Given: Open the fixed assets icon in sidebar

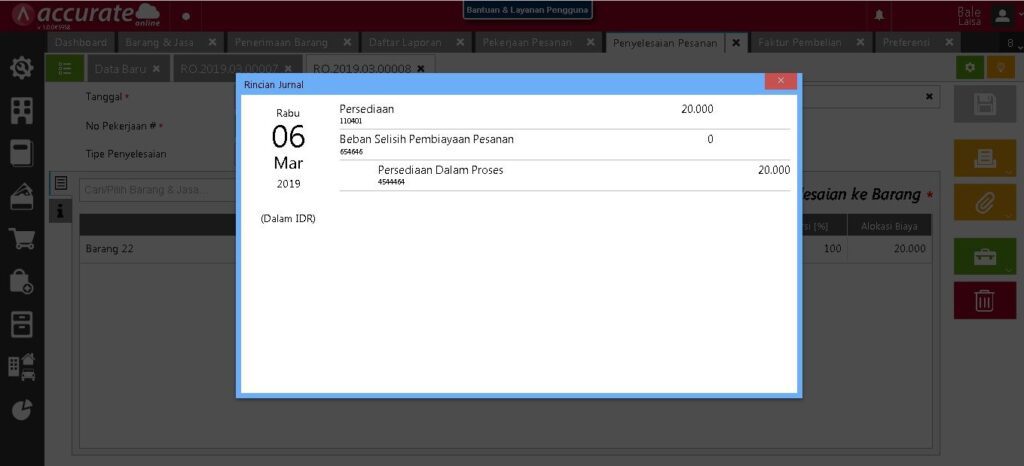Looking at the screenshot, I should [x=22, y=366].
